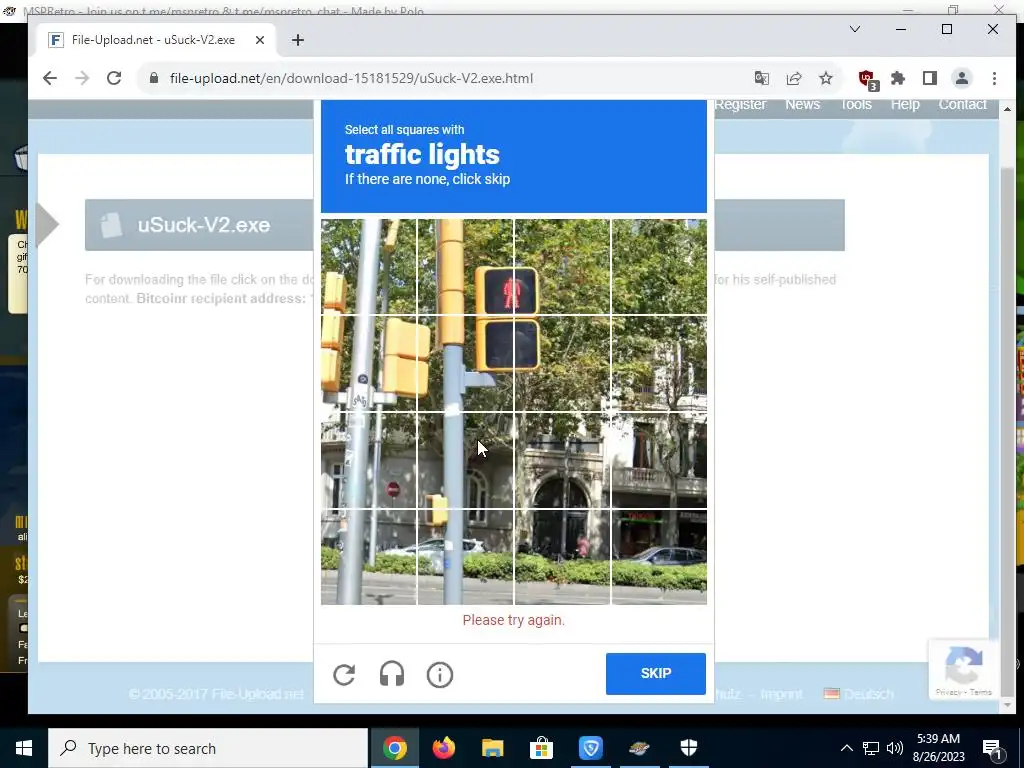Image resolution: width=1024 pixels, height=768 pixels.
Task: Open Windows Security shield on taskbar
Action: (688, 748)
